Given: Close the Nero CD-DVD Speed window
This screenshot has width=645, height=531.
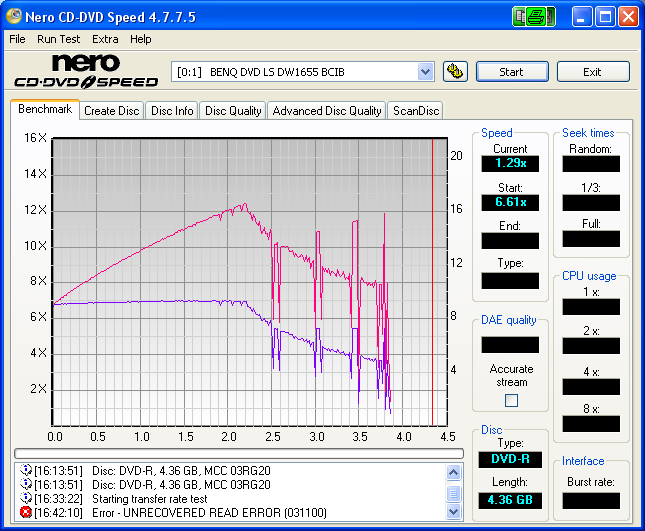Looking at the screenshot, I should pos(628,17).
